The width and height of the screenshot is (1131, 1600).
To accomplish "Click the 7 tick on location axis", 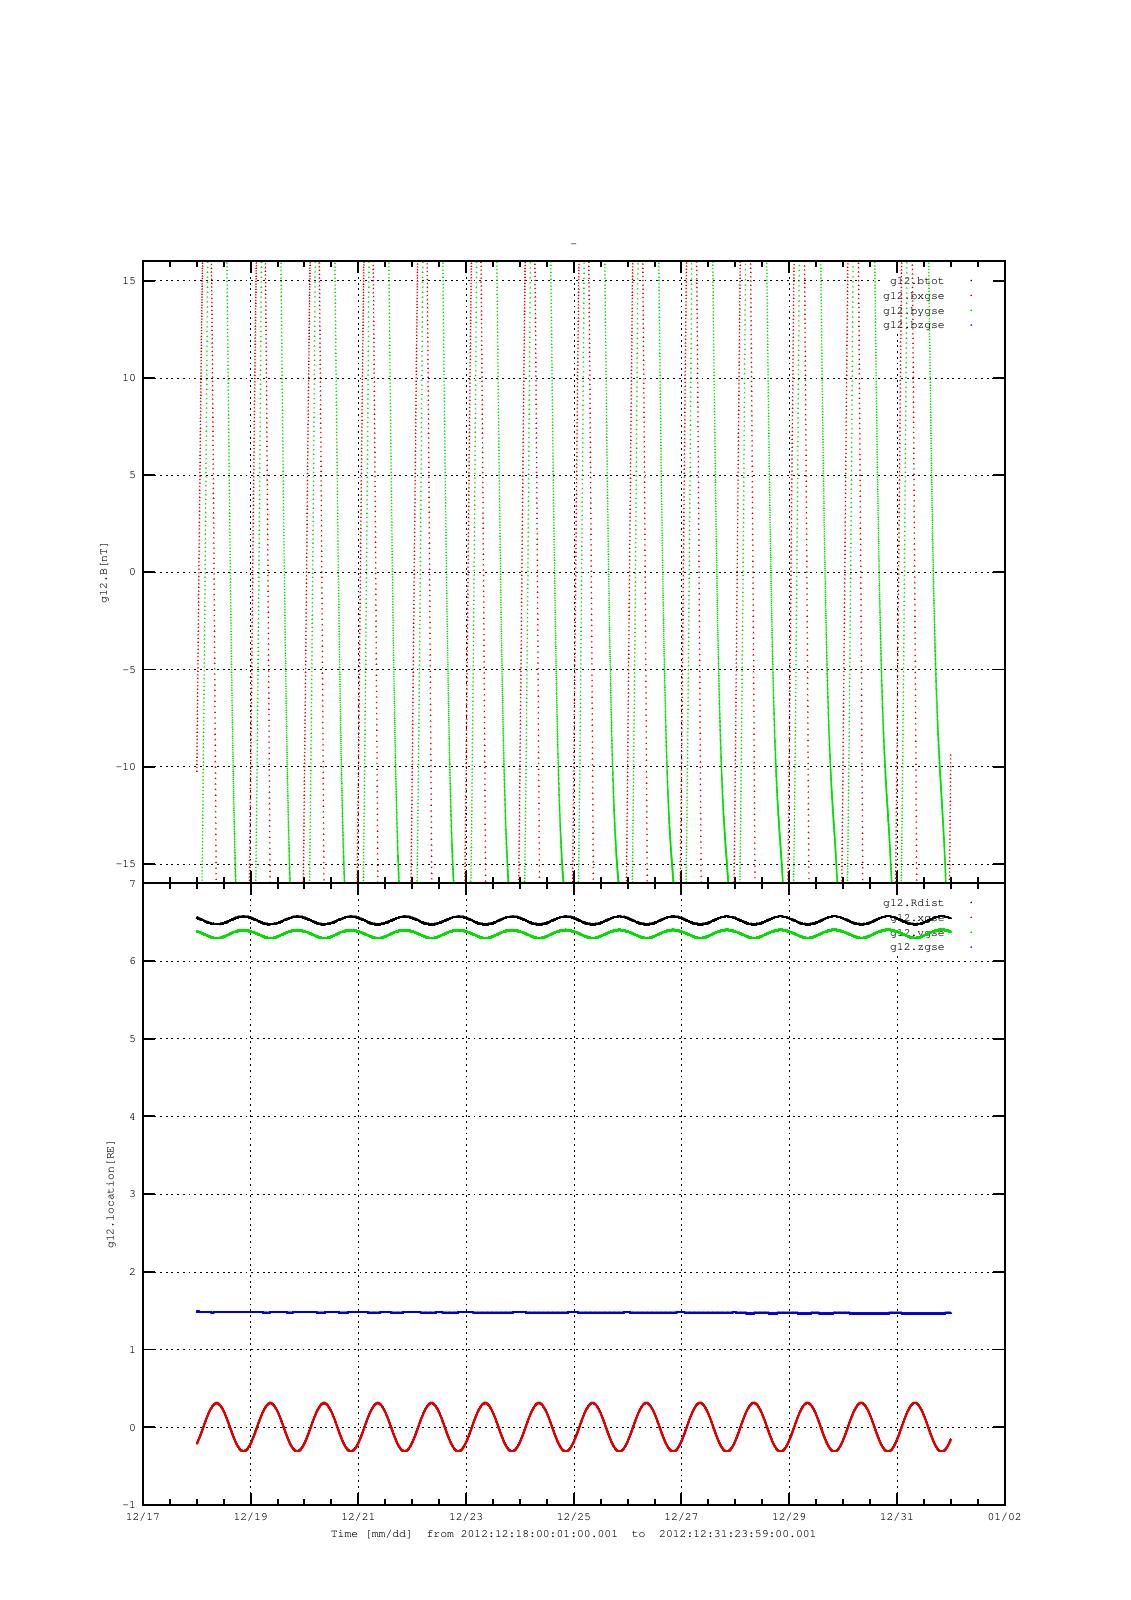I will [132, 884].
